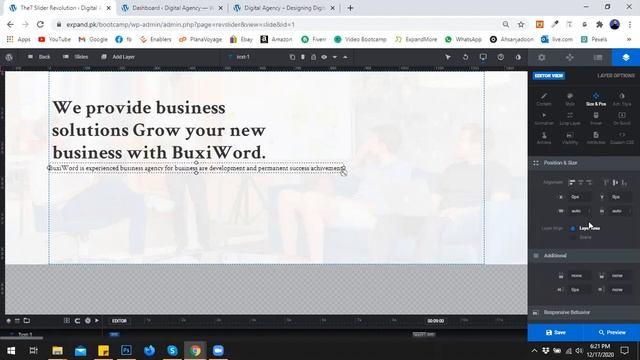This screenshot has height=360, width=640.
Task: Collapse the Additional section
Action: click(584, 256)
